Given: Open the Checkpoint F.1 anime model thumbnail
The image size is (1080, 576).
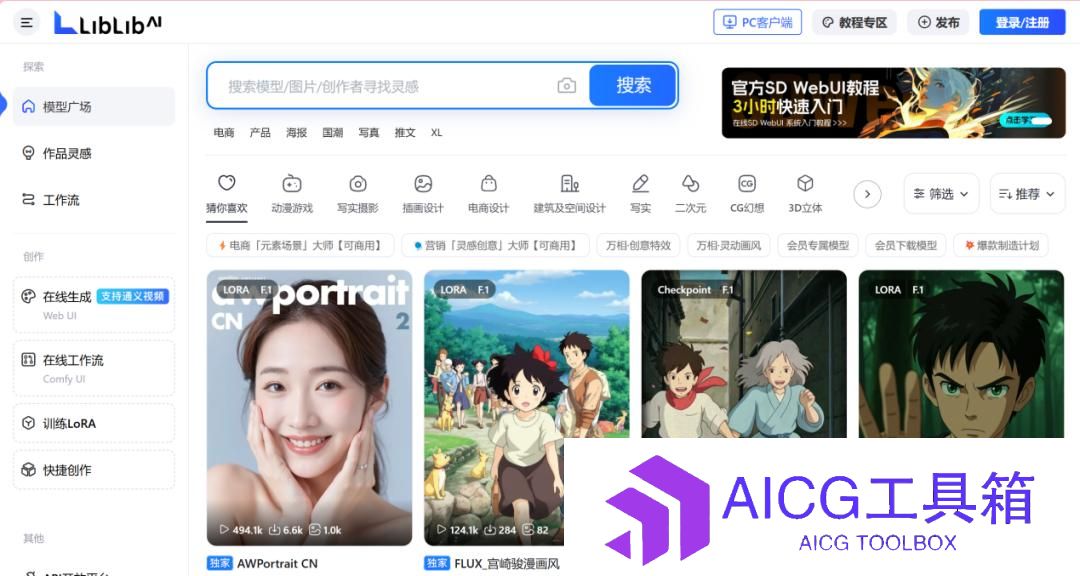Looking at the screenshot, I should coord(744,353).
